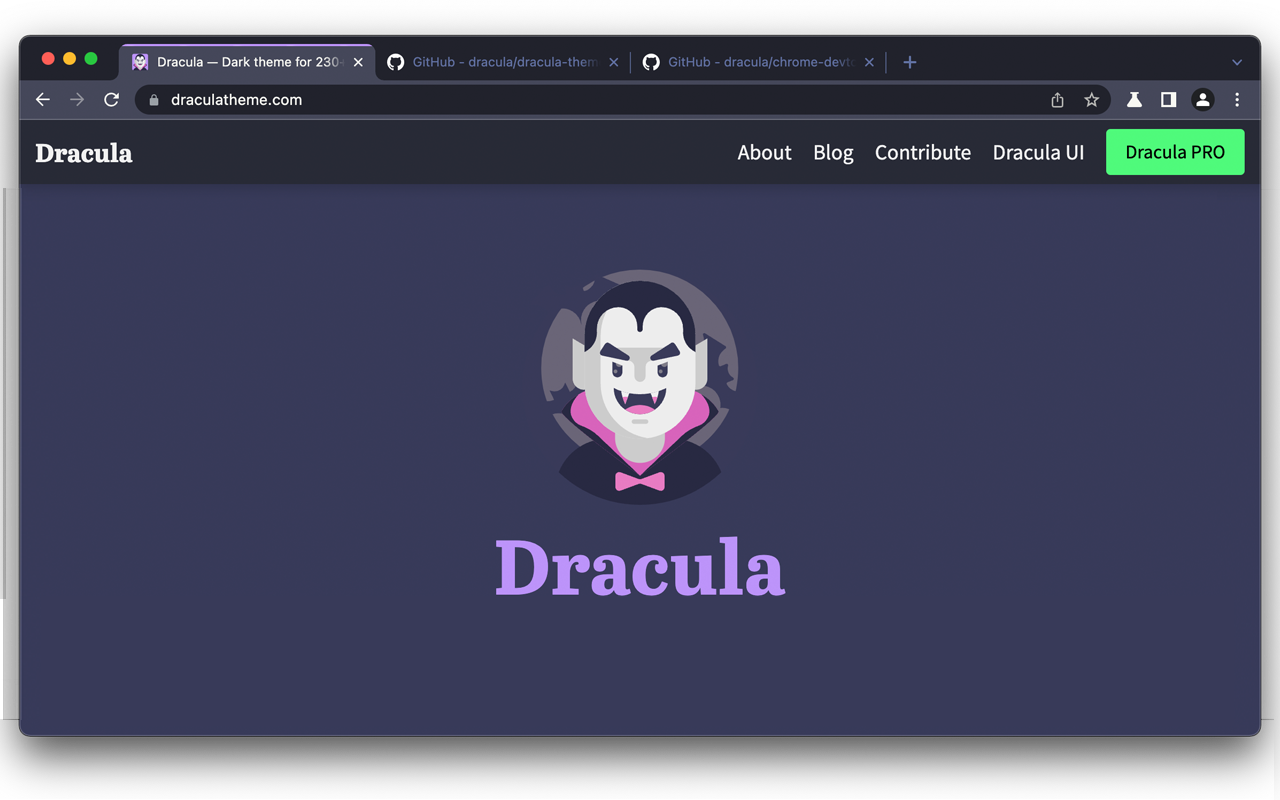
Task: Share this page via the share icon
Action: pos(1057,100)
